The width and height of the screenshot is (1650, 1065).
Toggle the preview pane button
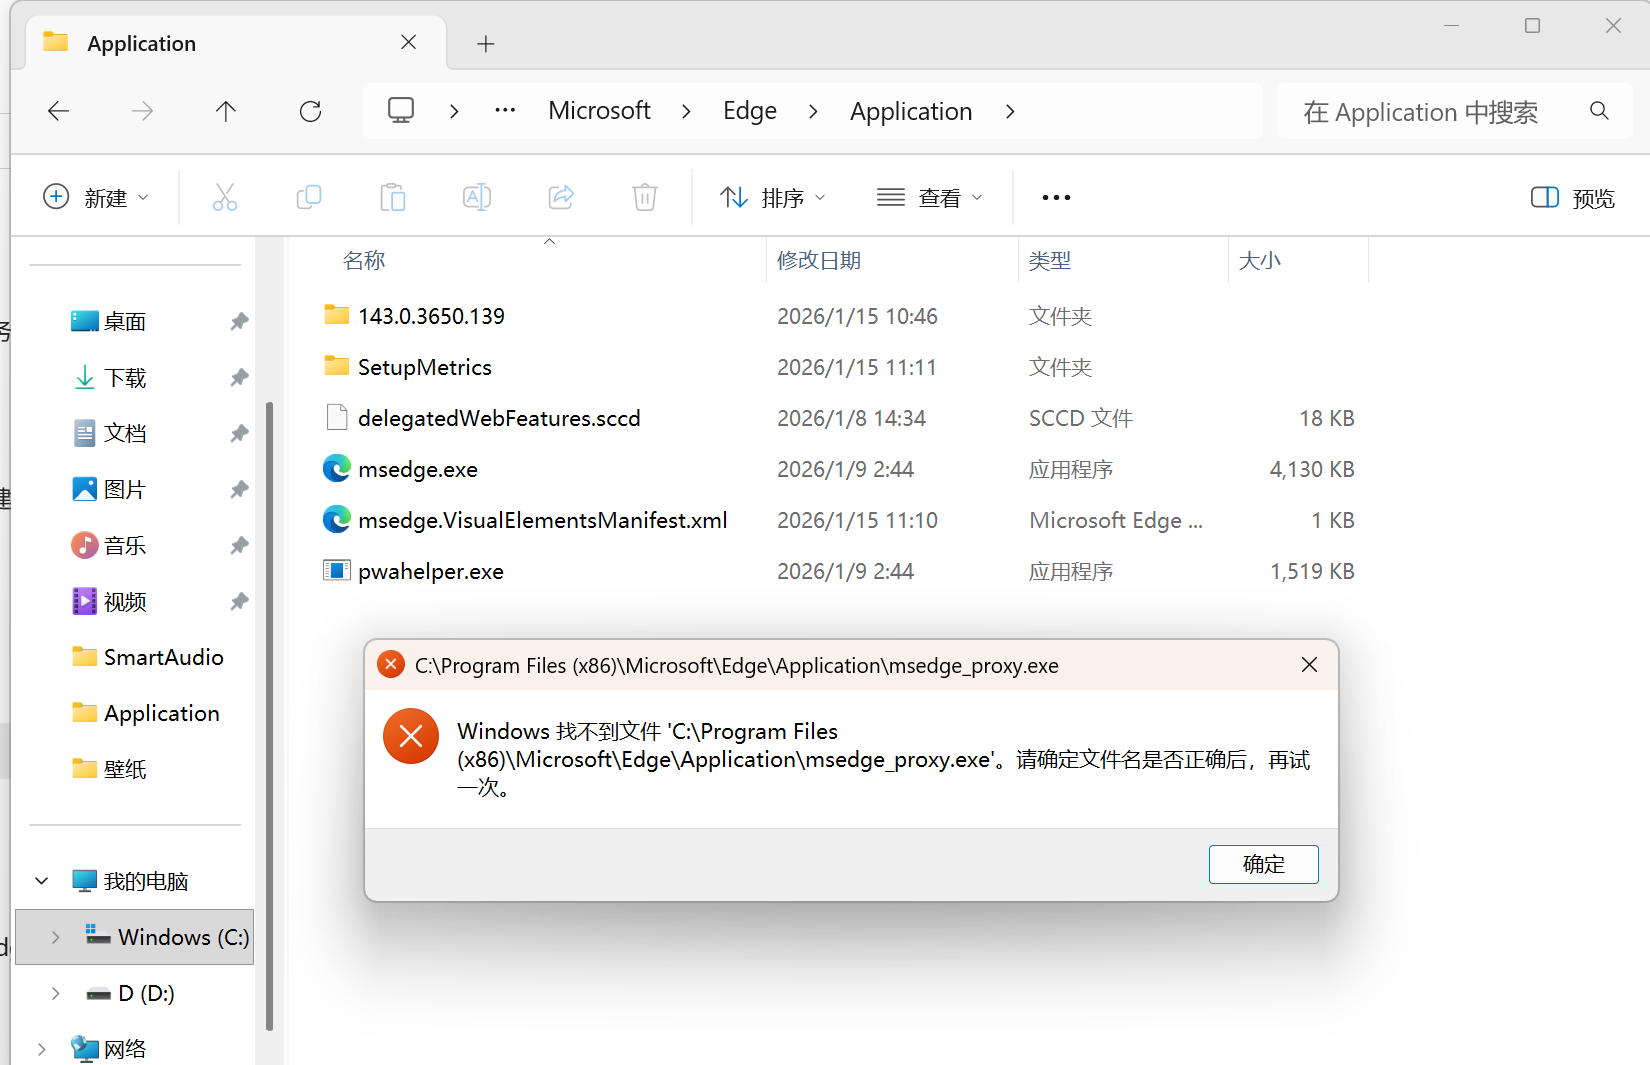(x=1573, y=198)
